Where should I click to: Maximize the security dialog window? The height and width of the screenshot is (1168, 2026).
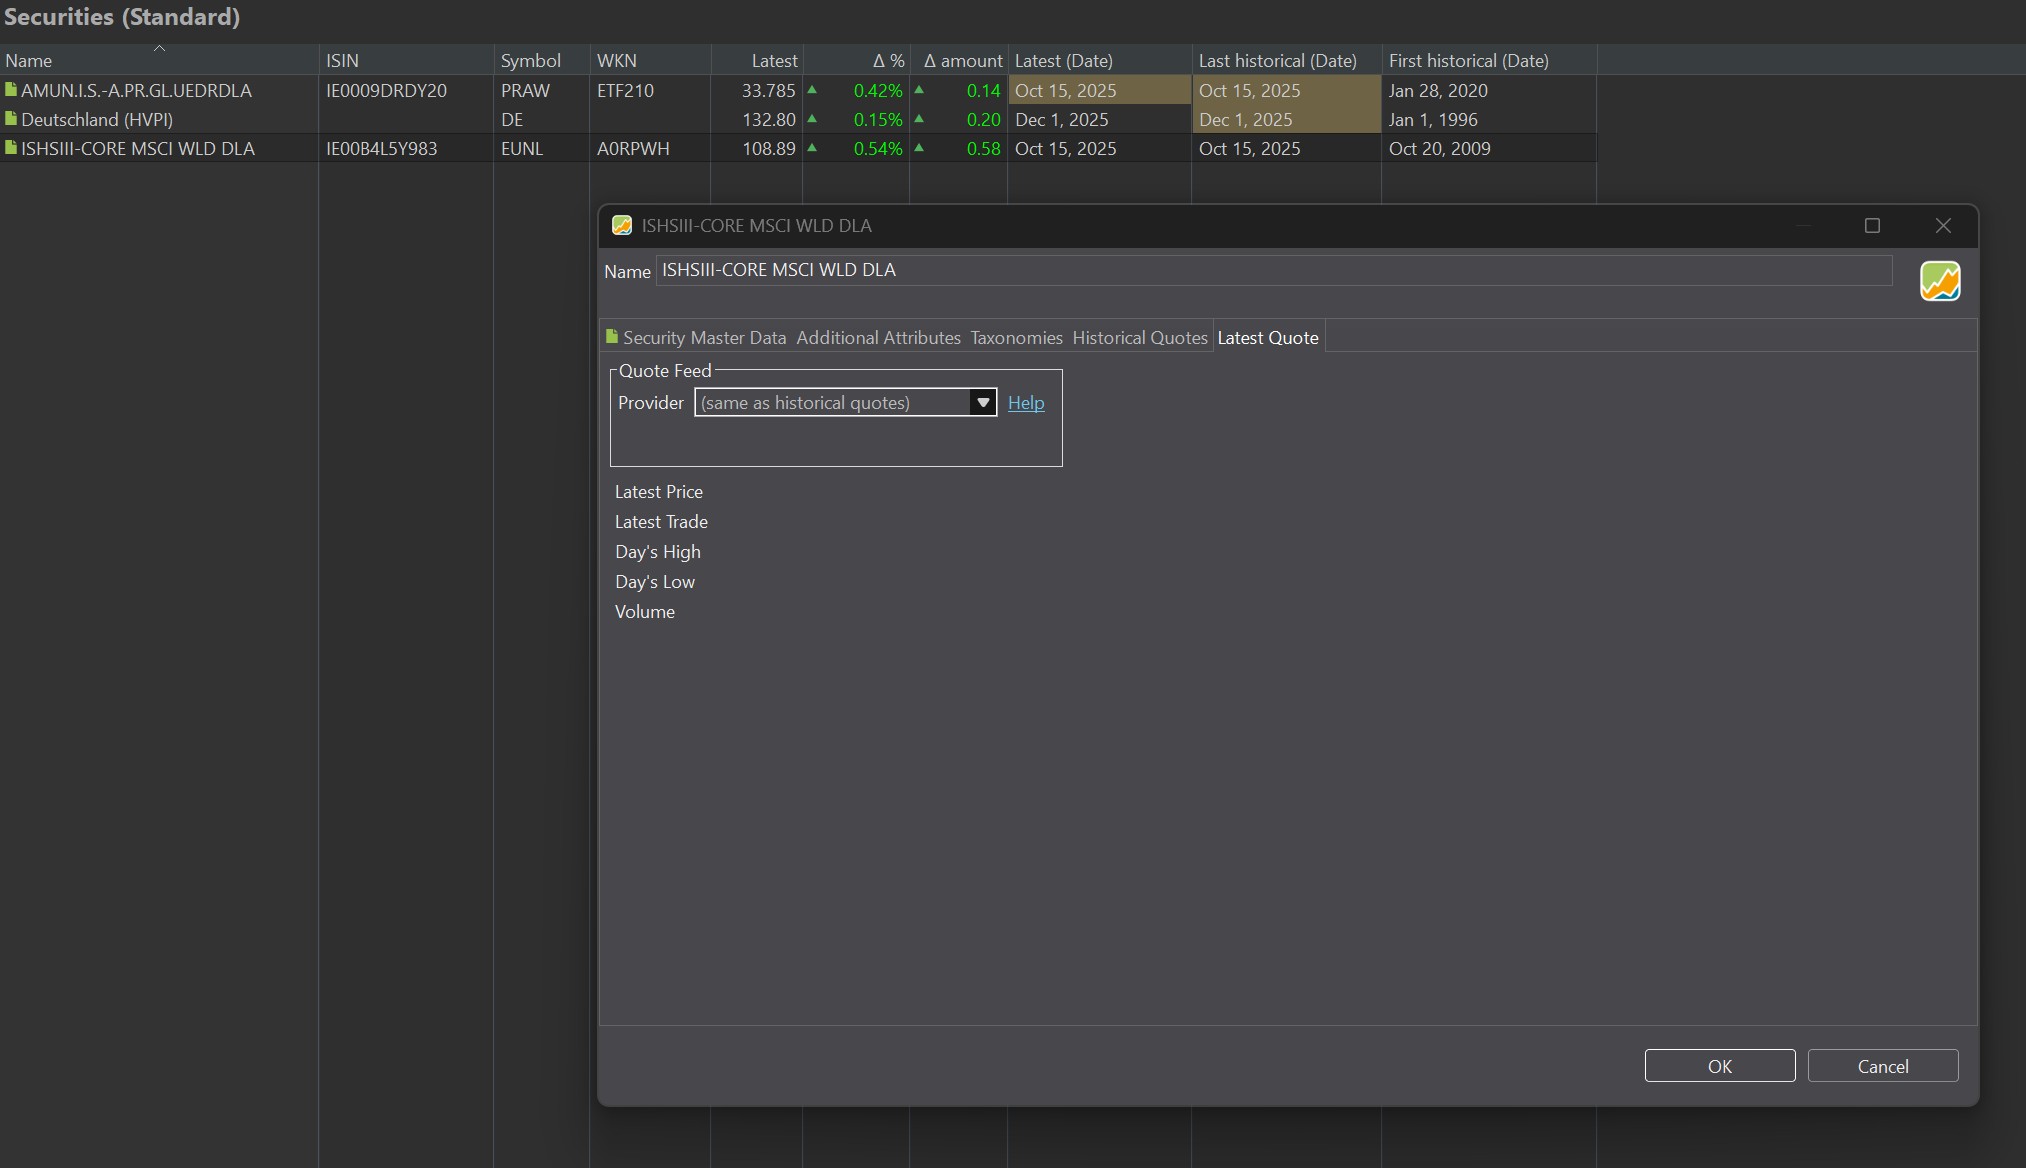pos(1872,226)
